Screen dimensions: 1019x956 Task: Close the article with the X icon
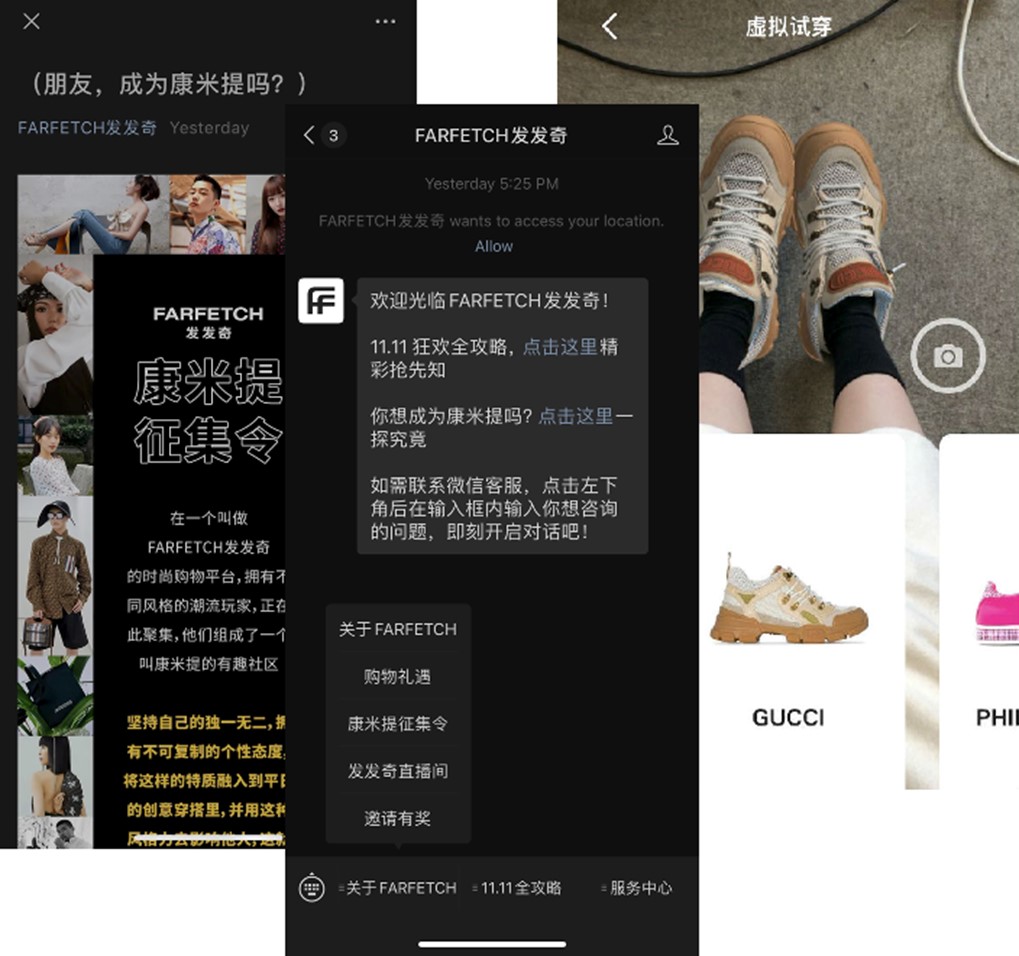[31, 21]
